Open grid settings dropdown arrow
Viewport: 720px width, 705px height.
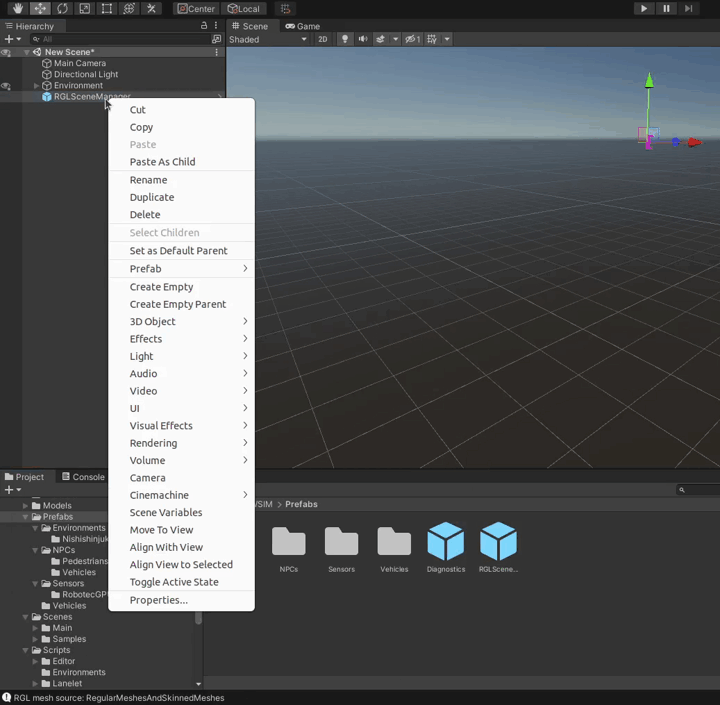447,39
